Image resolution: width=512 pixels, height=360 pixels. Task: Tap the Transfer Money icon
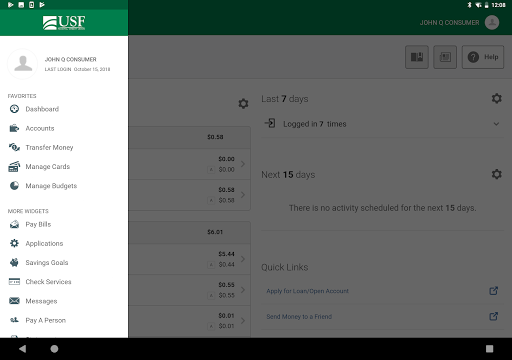[x=14, y=147]
